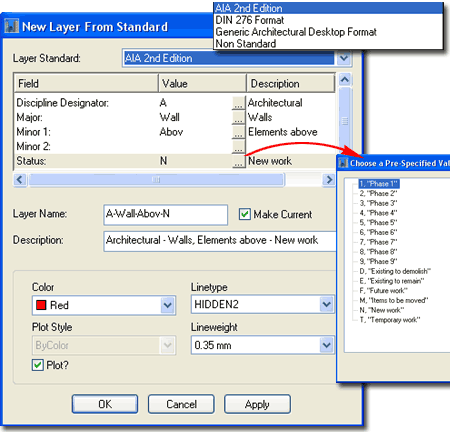Click the Apply button
The width and height of the screenshot is (450, 432).
[x=257, y=404]
